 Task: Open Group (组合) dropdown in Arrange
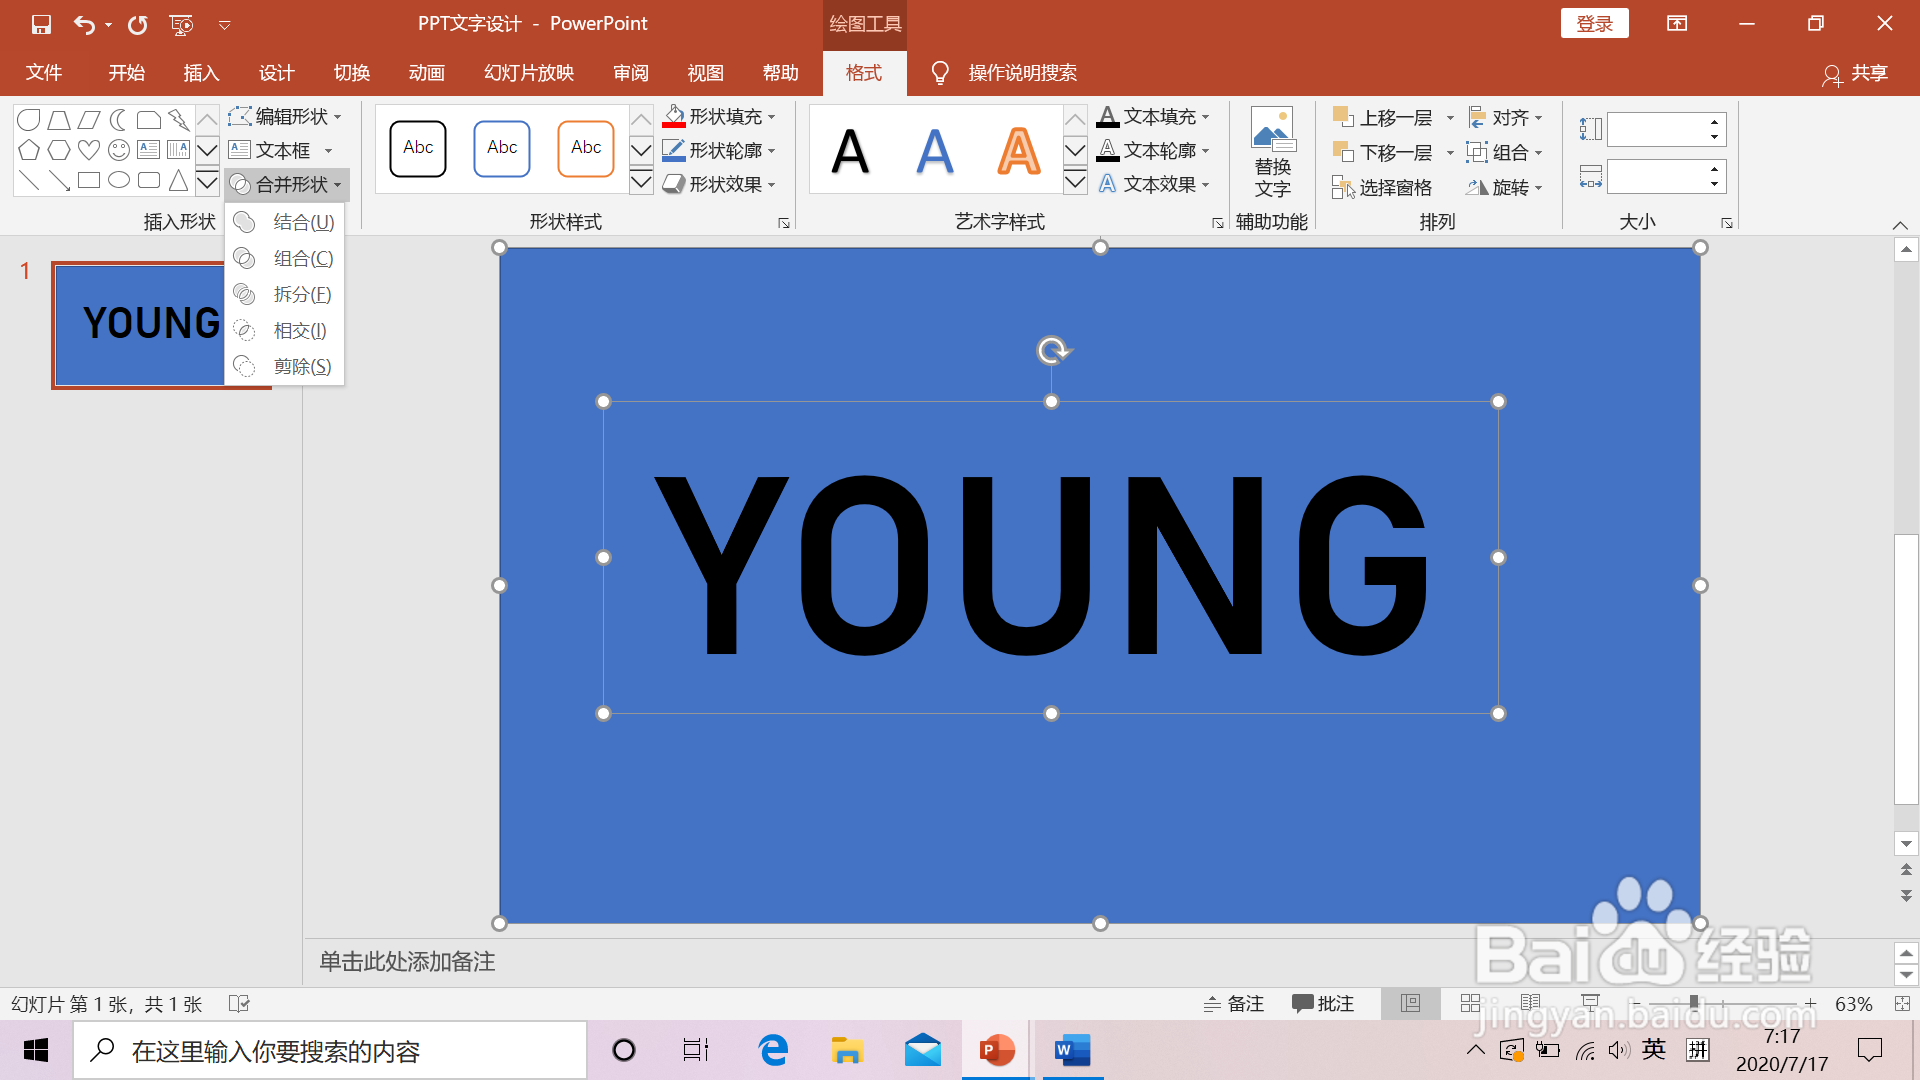(x=1505, y=152)
